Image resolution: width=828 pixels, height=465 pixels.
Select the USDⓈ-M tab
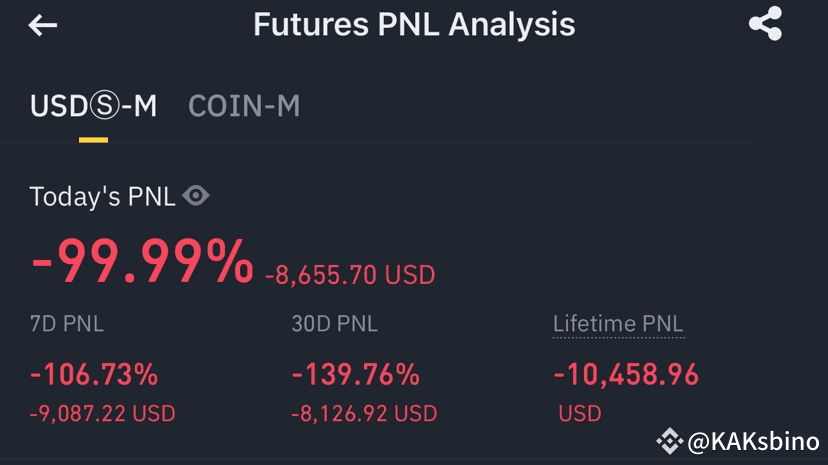pyautogui.click(x=93, y=106)
